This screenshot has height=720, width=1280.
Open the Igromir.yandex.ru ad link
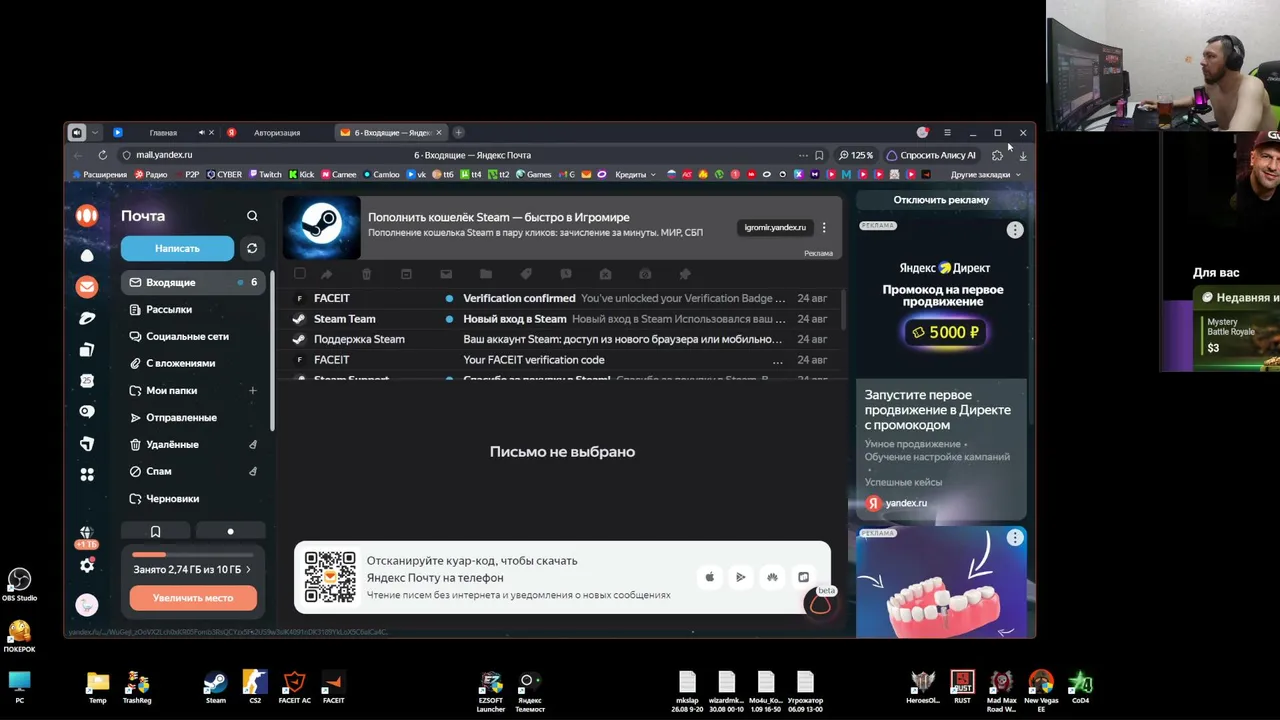coord(775,228)
